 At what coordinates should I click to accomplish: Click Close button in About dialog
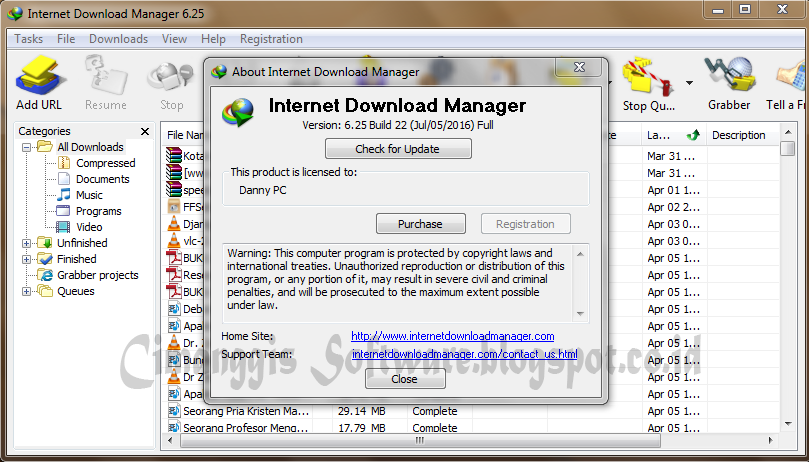[404, 379]
